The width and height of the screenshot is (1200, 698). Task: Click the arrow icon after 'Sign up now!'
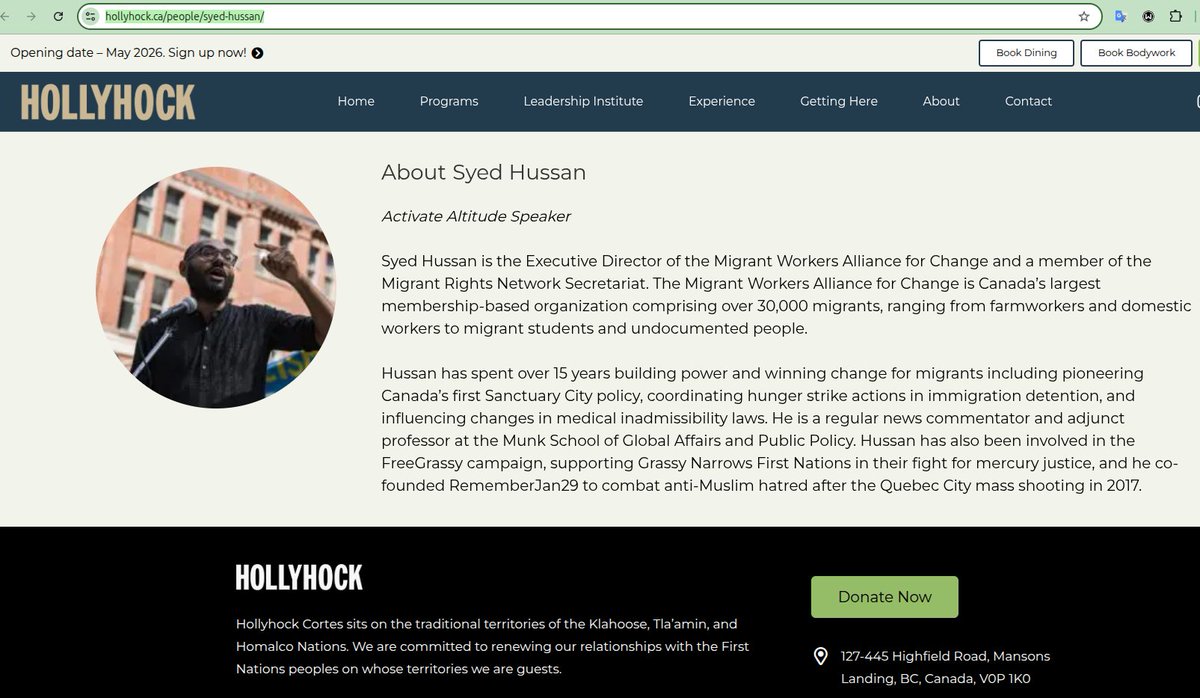(x=258, y=53)
